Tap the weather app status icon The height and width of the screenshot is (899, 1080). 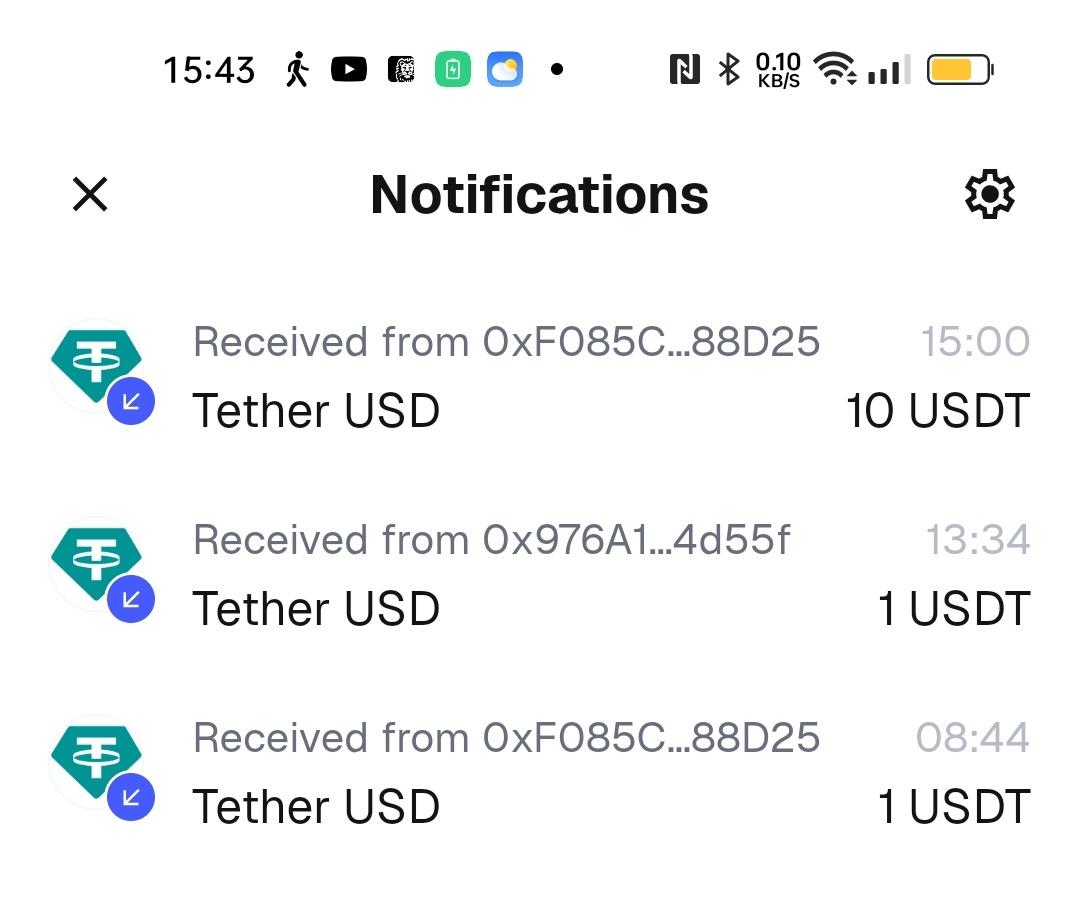coord(505,70)
